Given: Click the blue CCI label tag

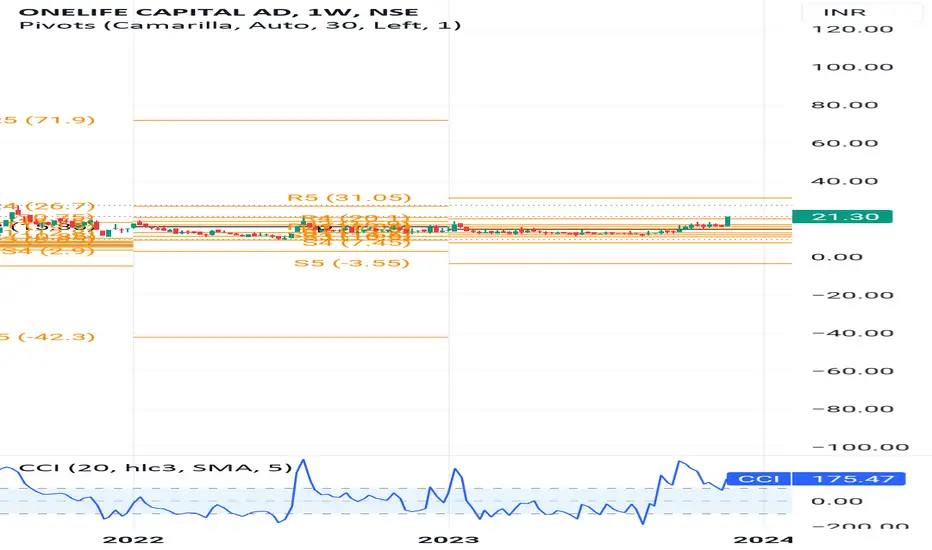Looking at the screenshot, I should pos(758,479).
